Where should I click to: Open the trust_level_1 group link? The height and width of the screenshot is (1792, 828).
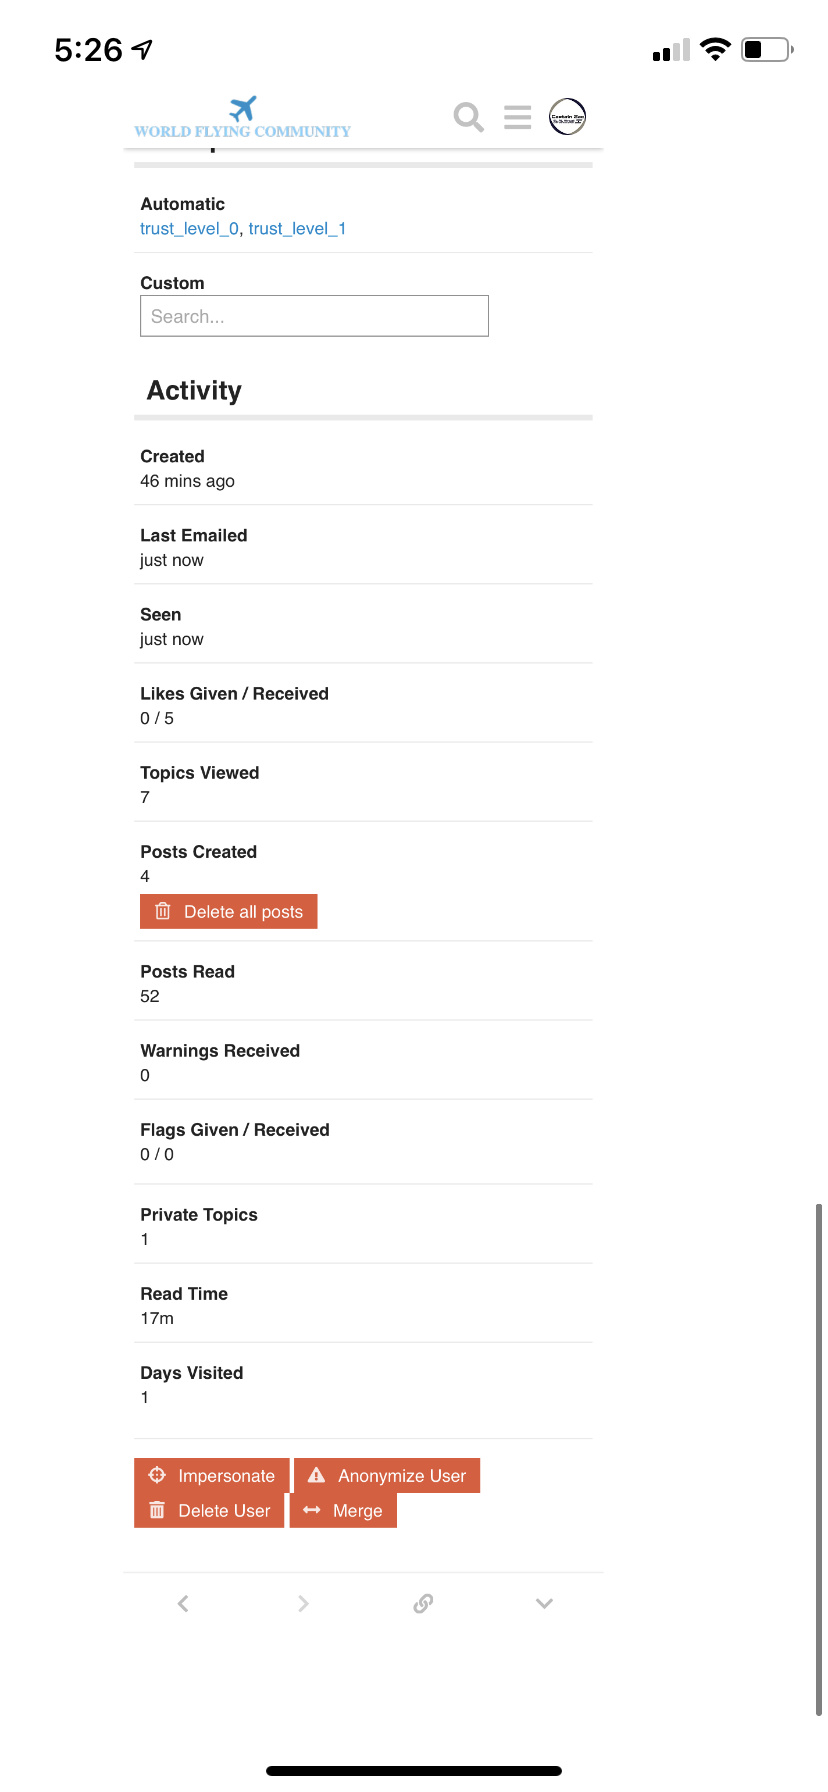pyautogui.click(x=297, y=229)
